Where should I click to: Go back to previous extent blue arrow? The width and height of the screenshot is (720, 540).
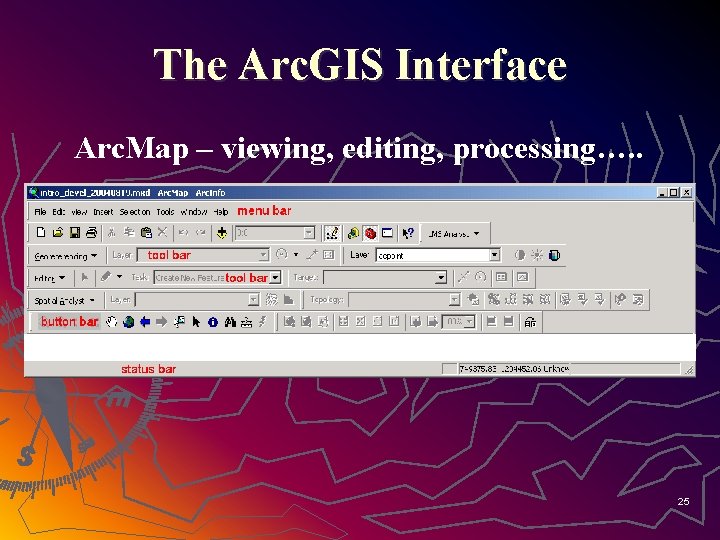click(x=145, y=322)
